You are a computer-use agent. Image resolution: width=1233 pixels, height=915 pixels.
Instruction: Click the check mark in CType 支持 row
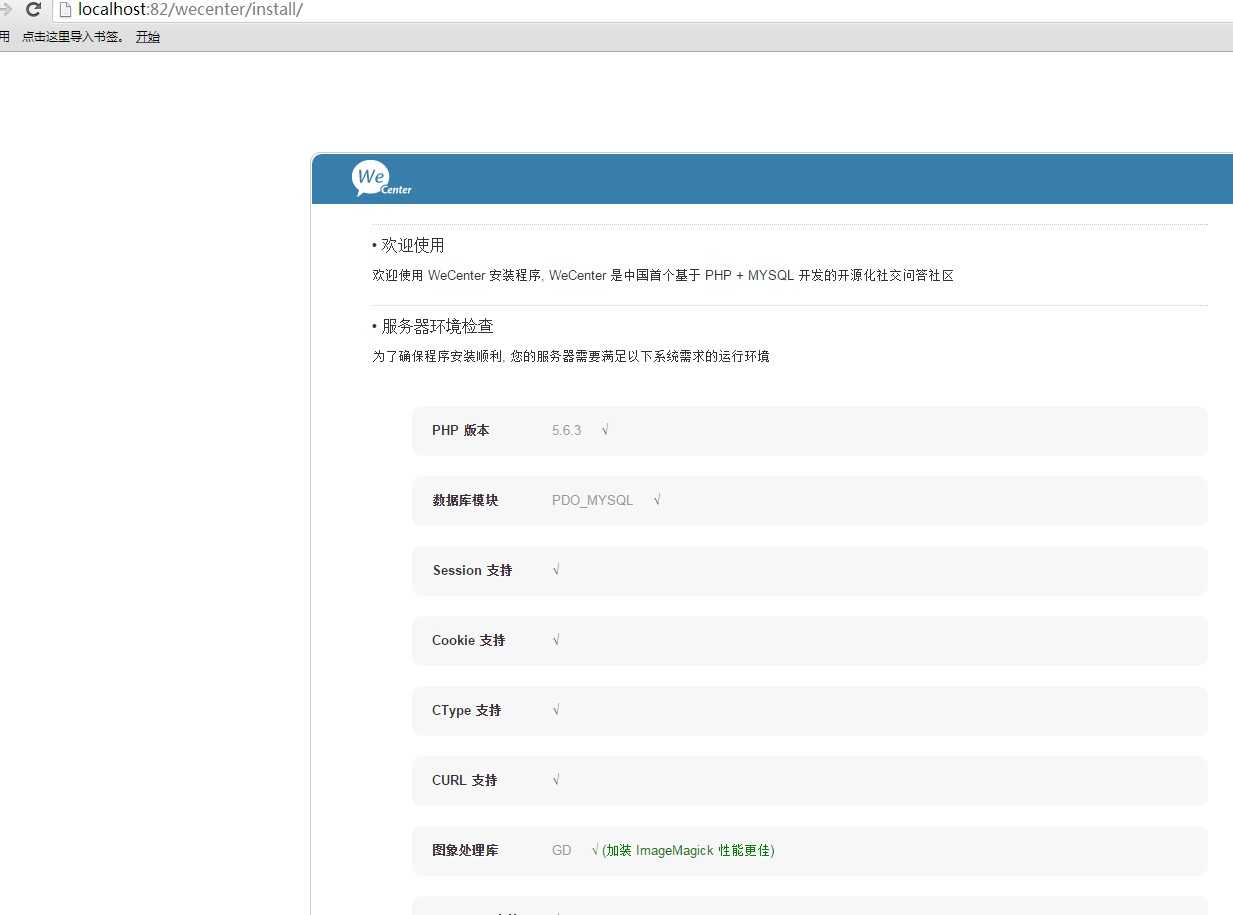point(556,710)
